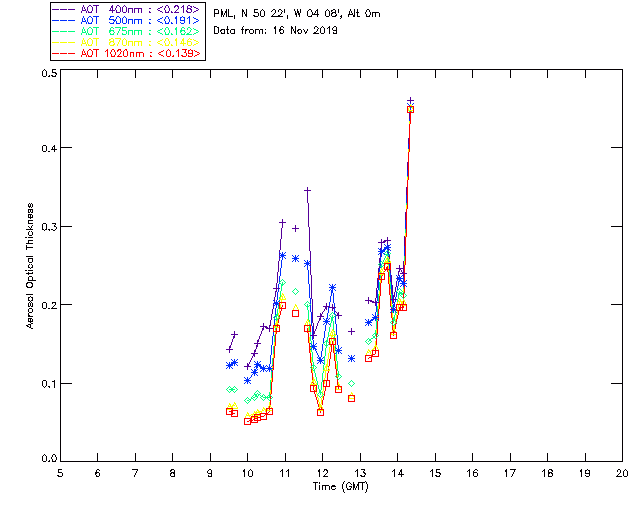Image resolution: width=640 pixels, height=512 pixels.
Task: Click the 'Data from: 16 Nov 2019' text
Action: pyautogui.click(x=276, y=31)
